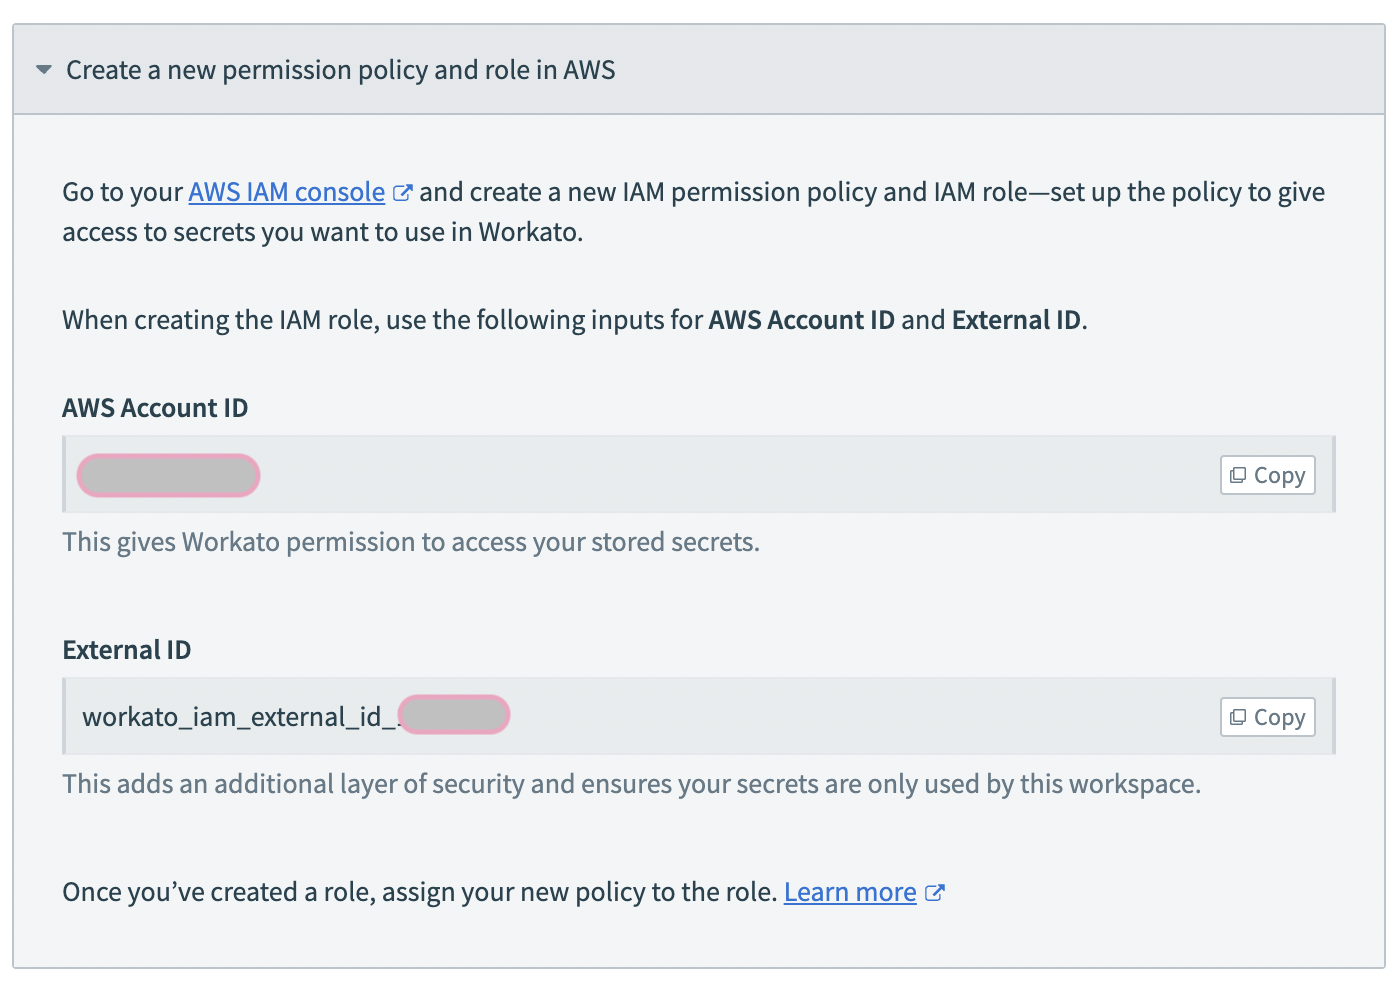This screenshot has height=984, width=1400.
Task: Click the open-in-new-tab icon near the IAM console link
Action: click(x=403, y=192)
